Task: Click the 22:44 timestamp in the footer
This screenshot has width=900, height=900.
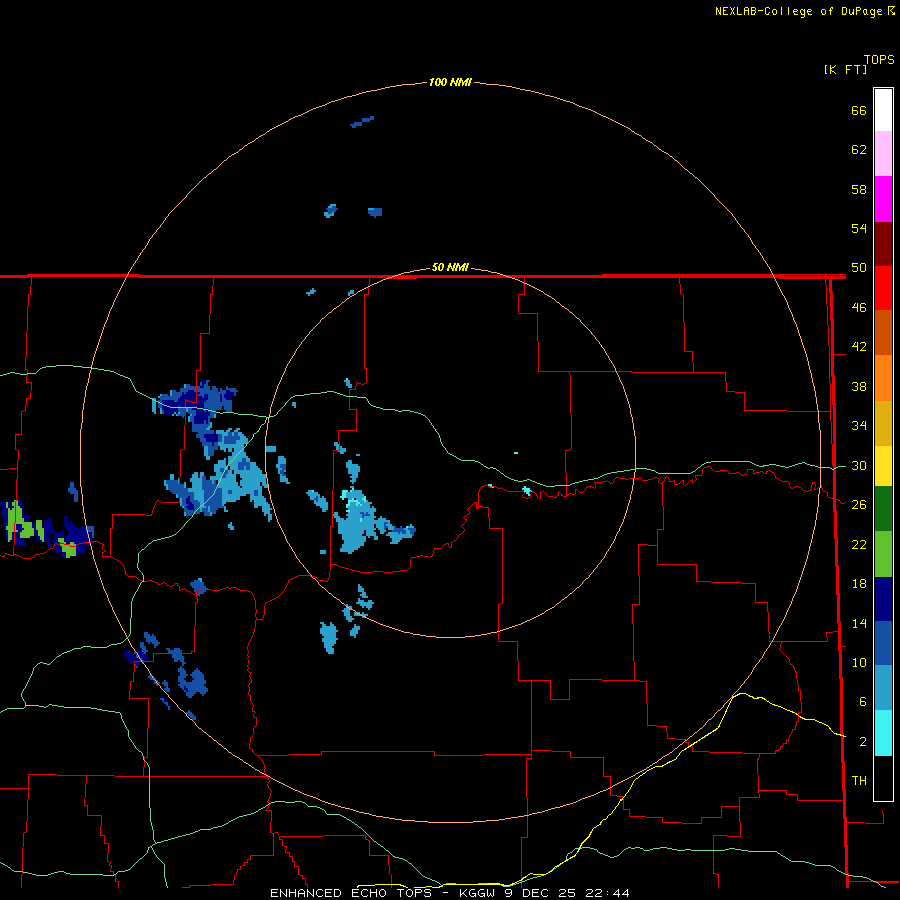Action: (607, 893)
